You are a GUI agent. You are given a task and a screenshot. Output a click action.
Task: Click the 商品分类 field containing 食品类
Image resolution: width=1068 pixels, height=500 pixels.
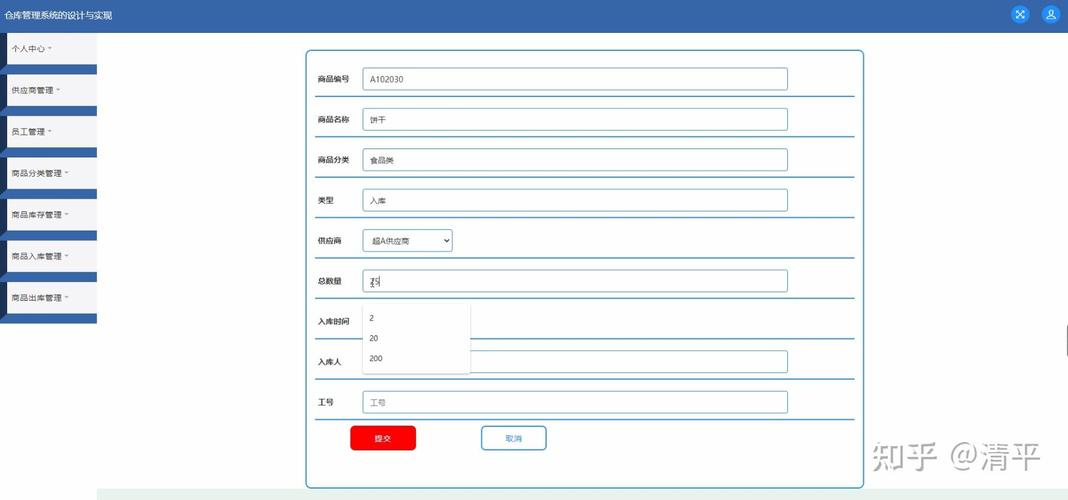point(575,160)
